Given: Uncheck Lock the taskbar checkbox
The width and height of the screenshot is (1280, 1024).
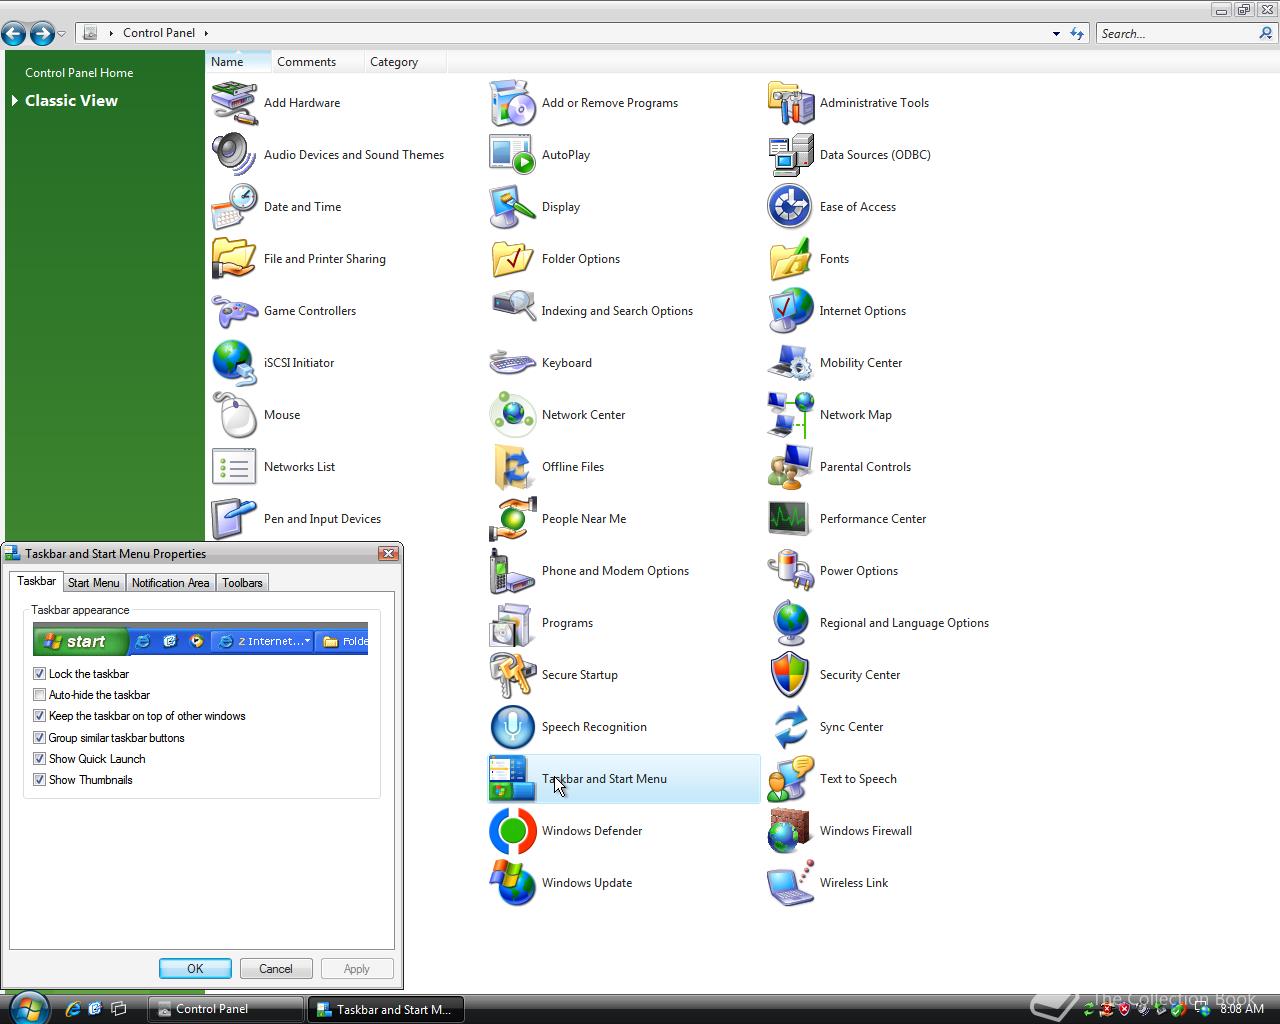Looking at the screenshot, I should [x=40, y=674].
